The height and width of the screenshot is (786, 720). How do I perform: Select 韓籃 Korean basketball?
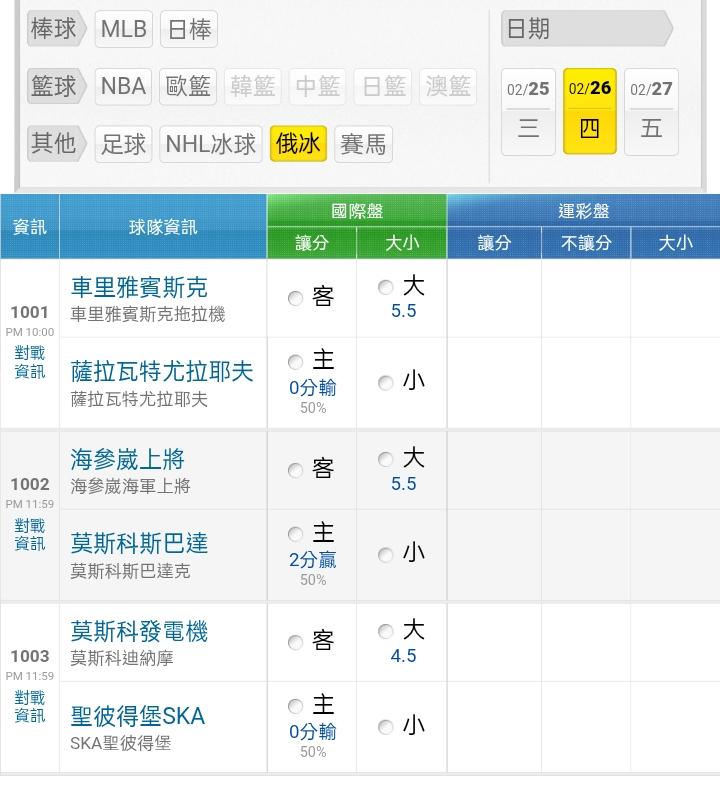tap(253, 86)
